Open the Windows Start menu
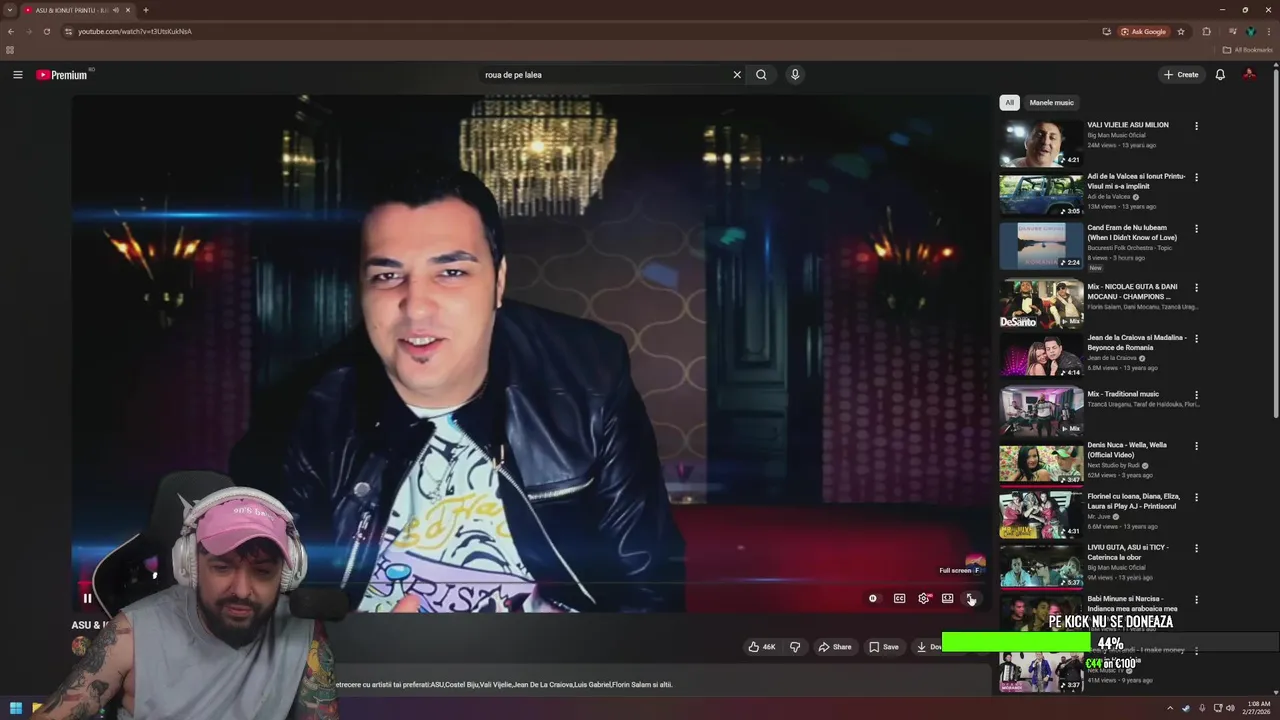1280x720 pixels. click(16, 708)
